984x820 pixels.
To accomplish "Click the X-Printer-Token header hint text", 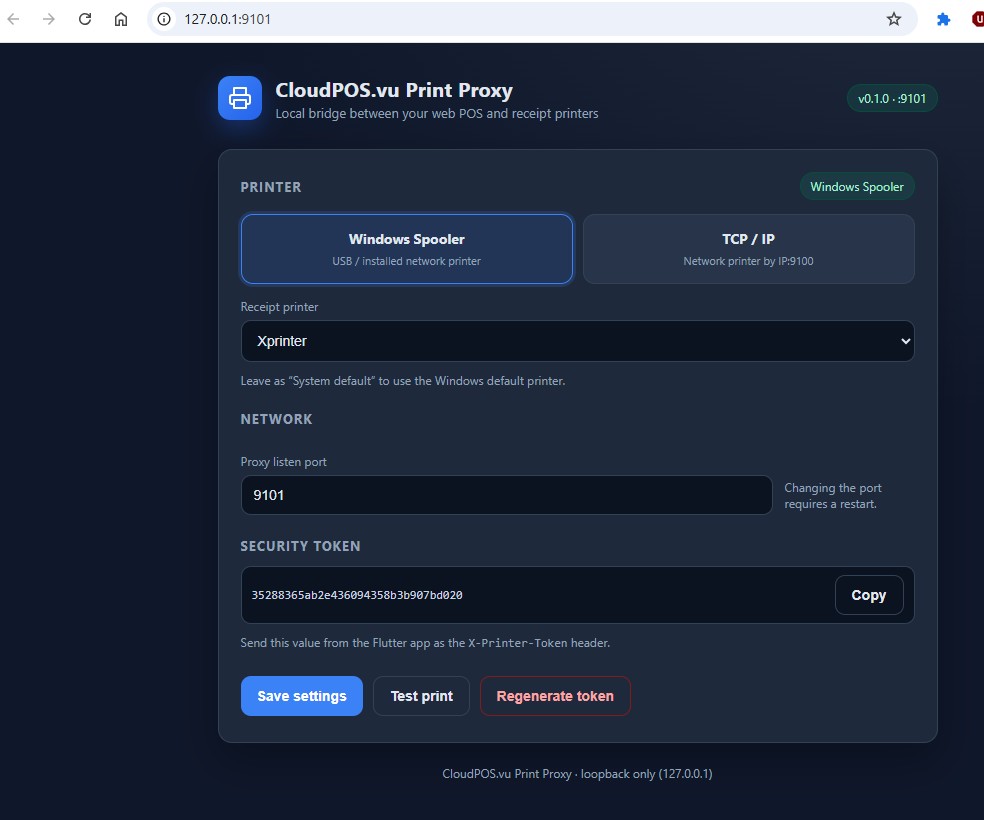I will [425, 642].
